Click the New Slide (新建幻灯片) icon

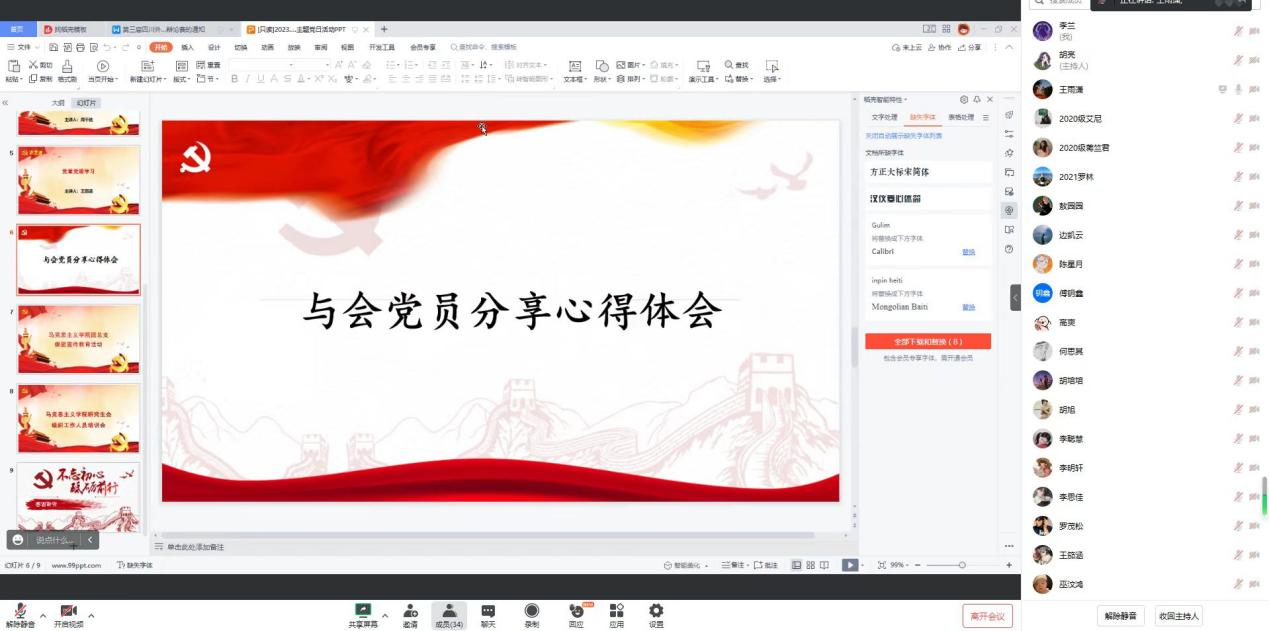point(147,67)
